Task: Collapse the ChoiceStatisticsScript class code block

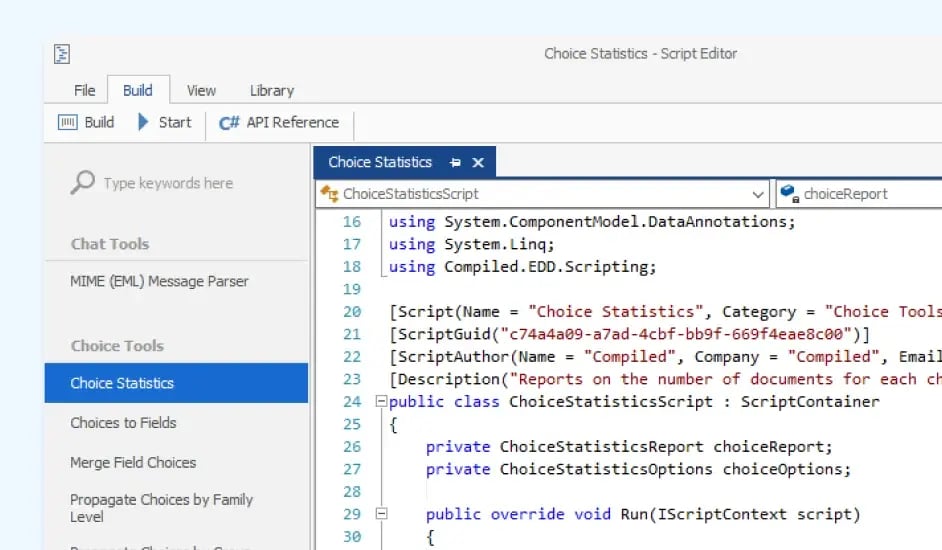Action: click(x=380, y=402)
